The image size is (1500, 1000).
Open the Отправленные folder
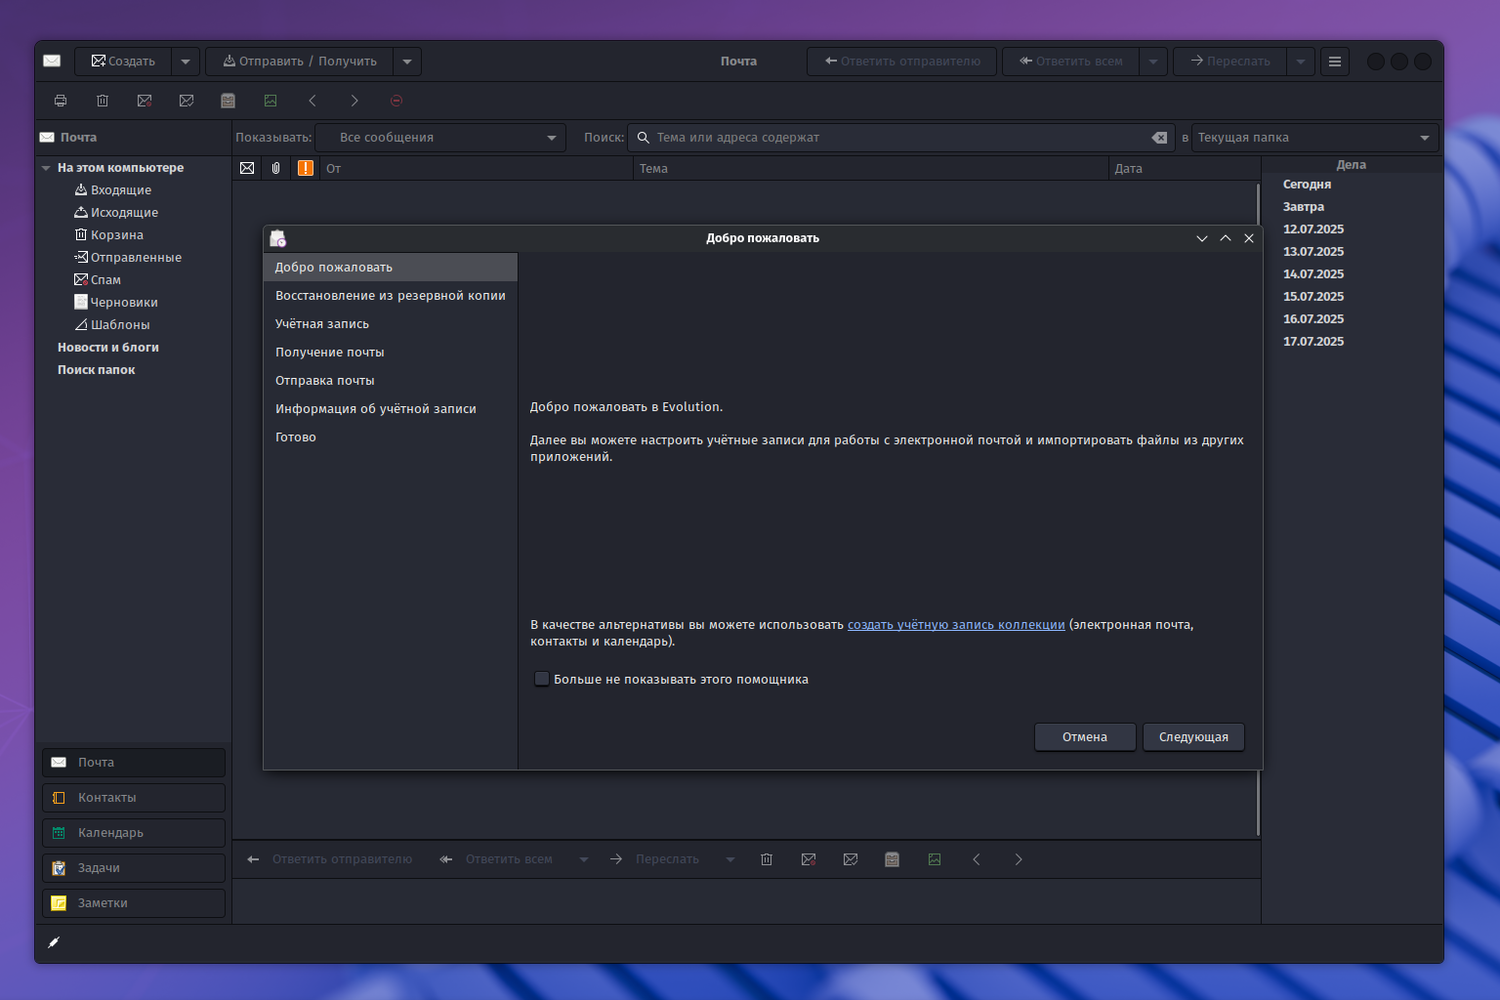click(136, 258)
